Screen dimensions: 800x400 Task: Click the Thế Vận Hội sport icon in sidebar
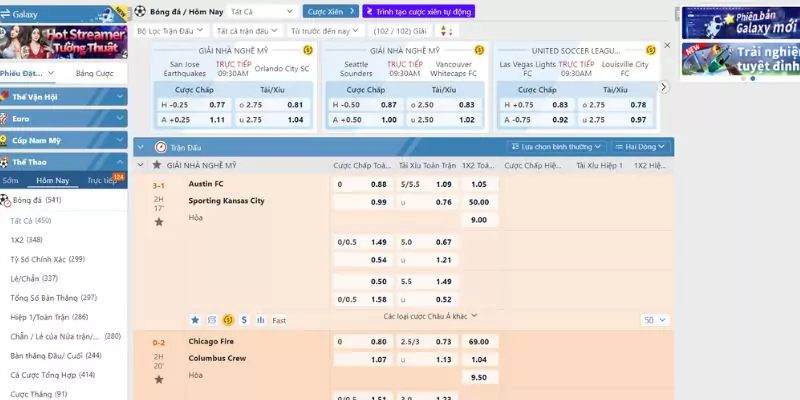tap(5, 96)
